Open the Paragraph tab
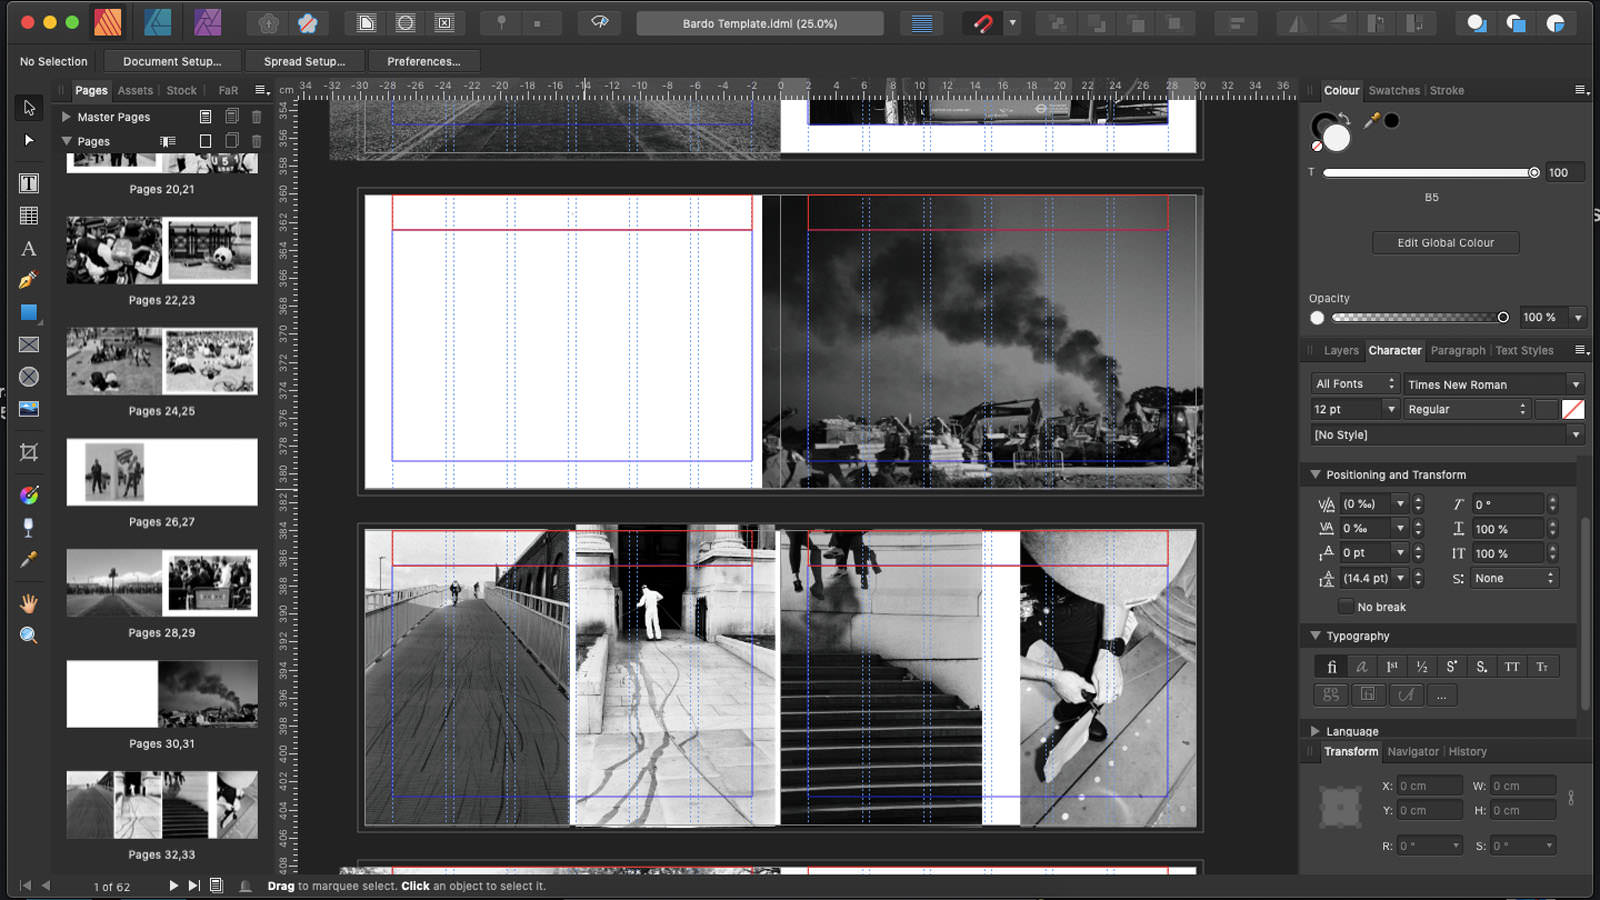Viewport: 1600px width, 900px height. pyautogui.click(x=1458, y=351)
